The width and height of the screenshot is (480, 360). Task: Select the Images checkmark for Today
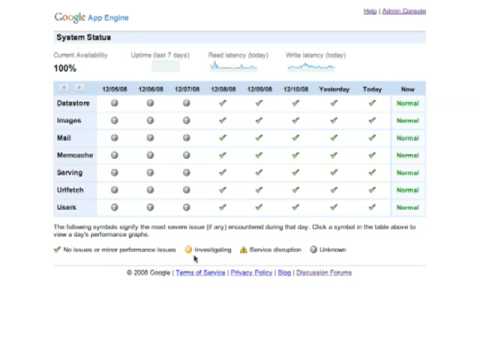(372, 120)
